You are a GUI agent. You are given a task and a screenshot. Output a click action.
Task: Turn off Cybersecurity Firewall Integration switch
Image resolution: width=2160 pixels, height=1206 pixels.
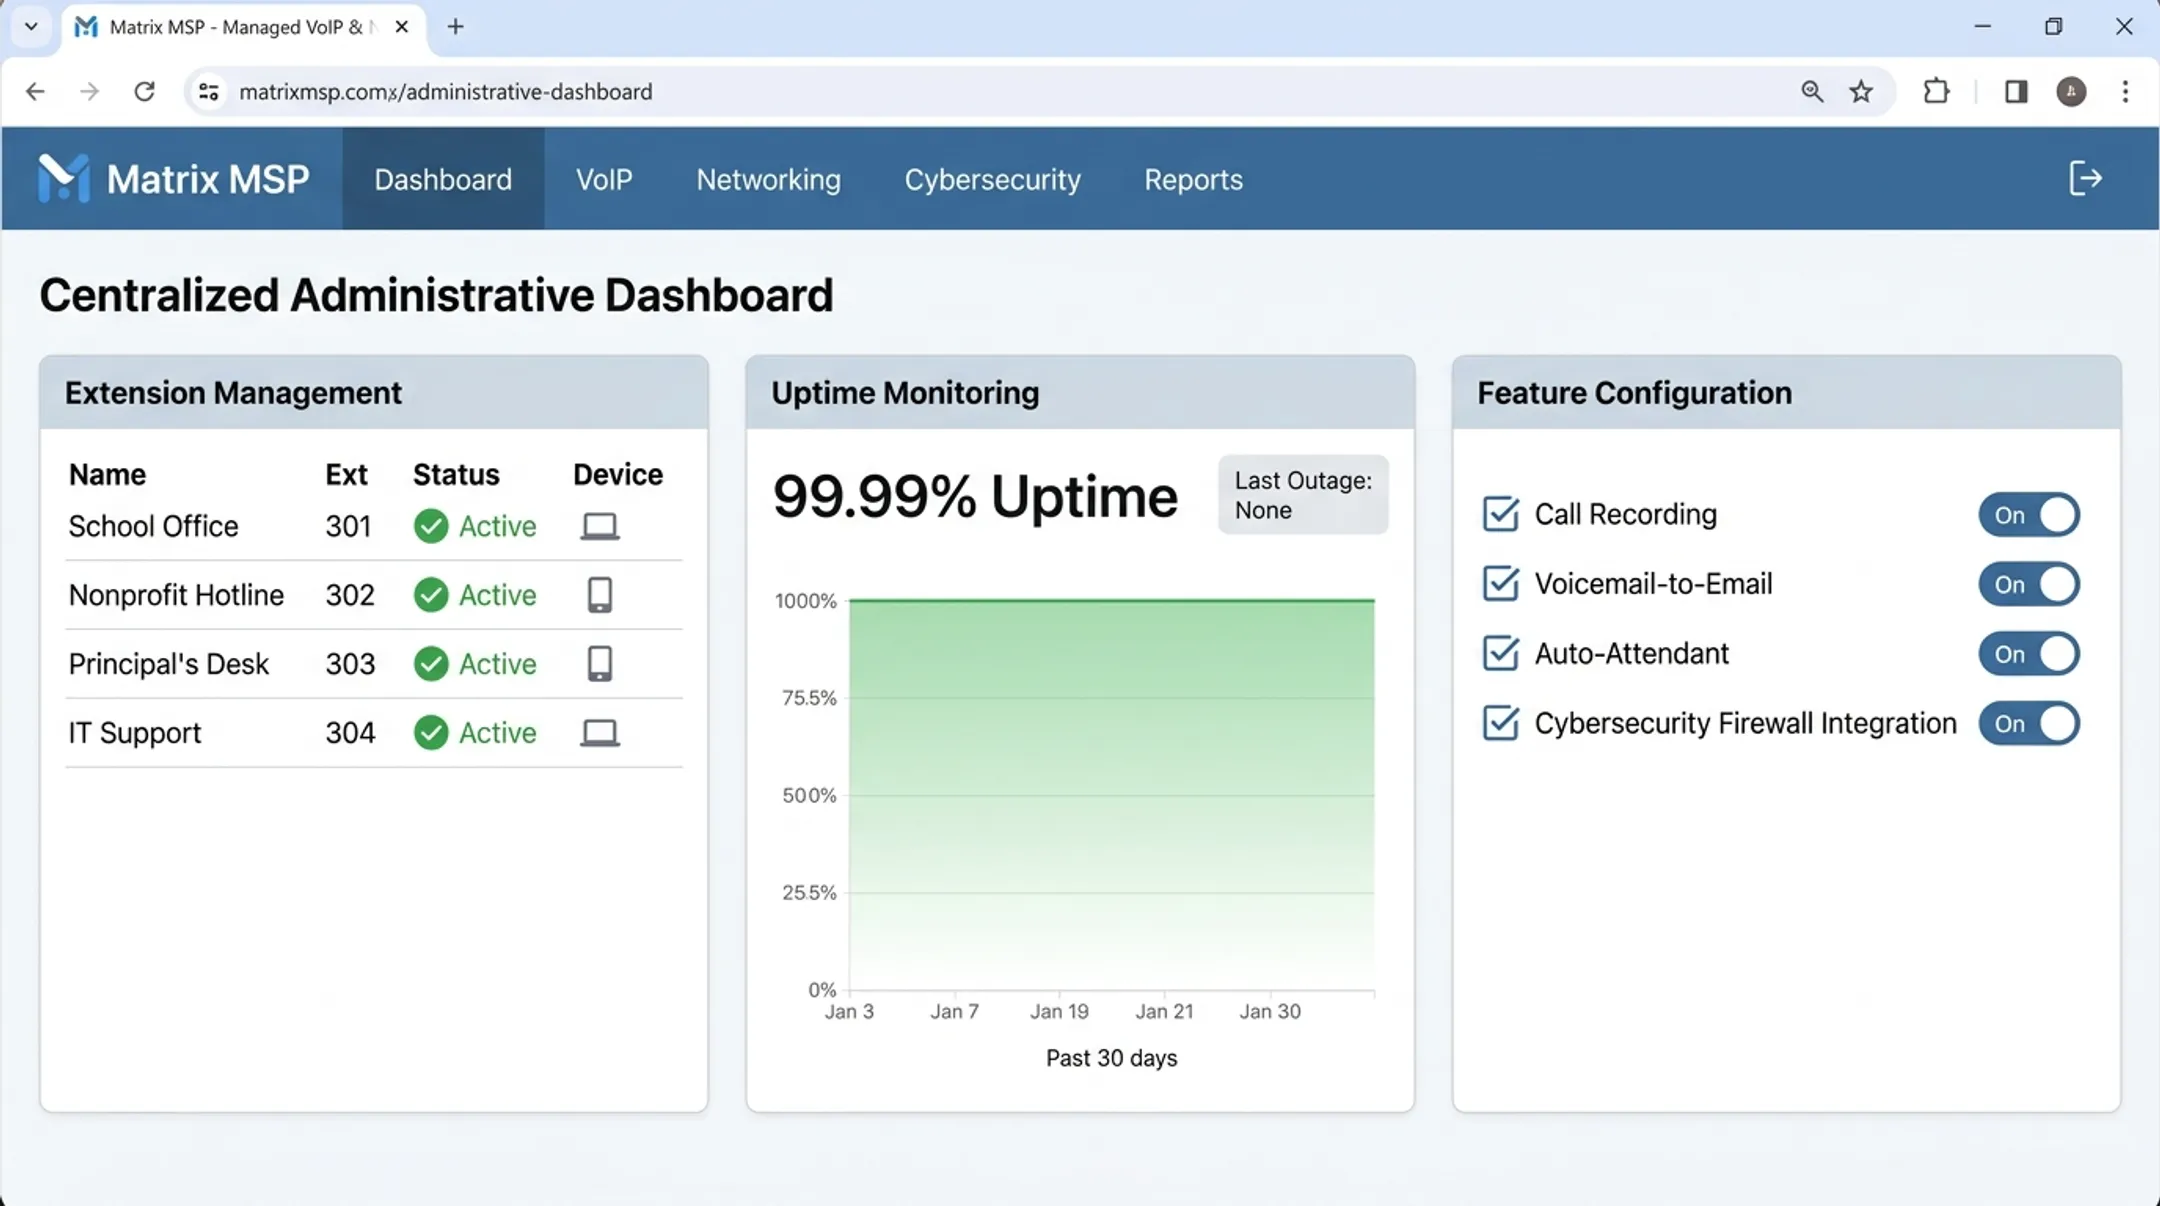click(2029, 723)
